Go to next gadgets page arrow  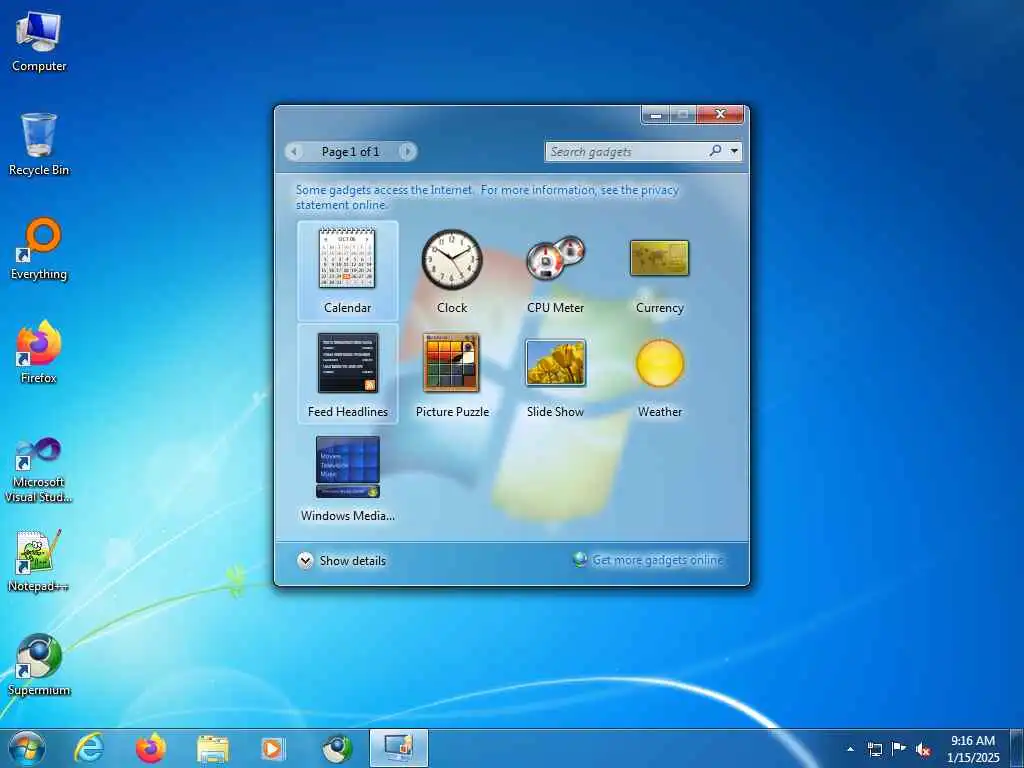point(408,152)
